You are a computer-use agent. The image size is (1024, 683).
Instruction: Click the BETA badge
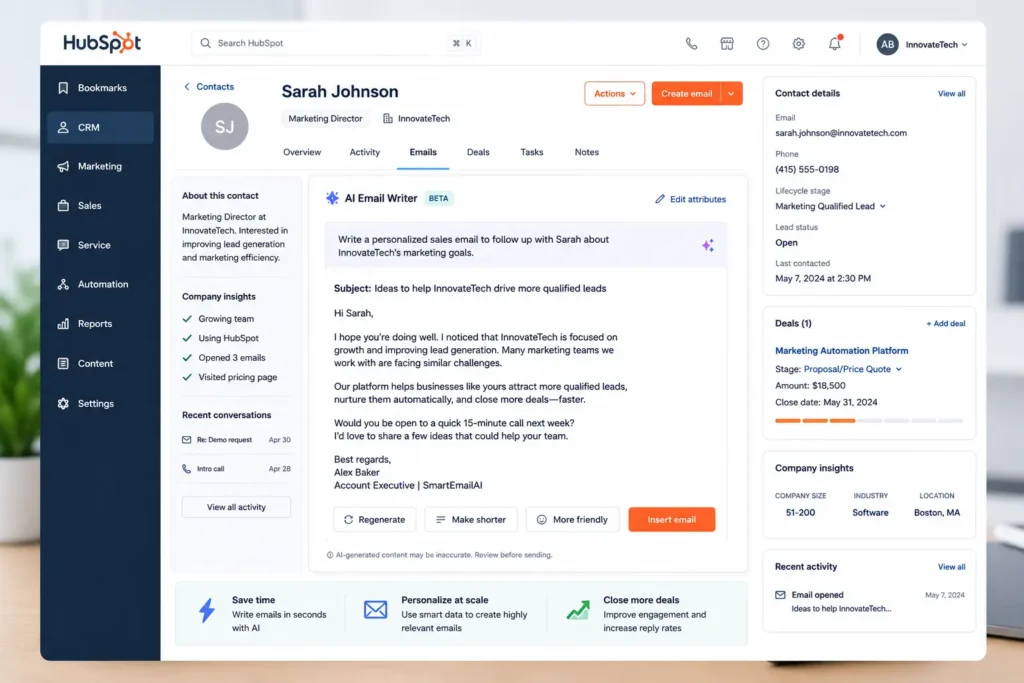tap(439, 199)
